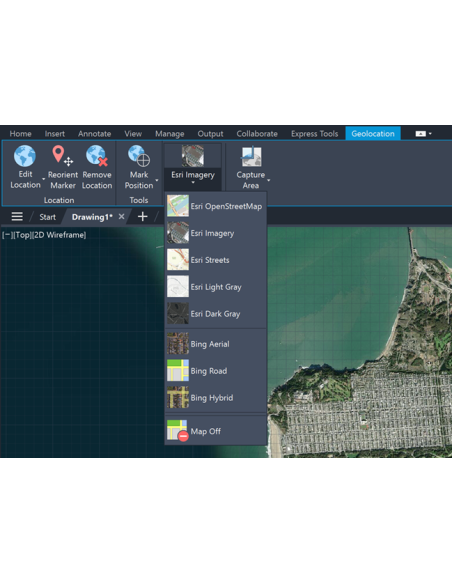Open the file tabs hamburger menu
This screenshot has height=584, width=452.
(x=17, y=216)
